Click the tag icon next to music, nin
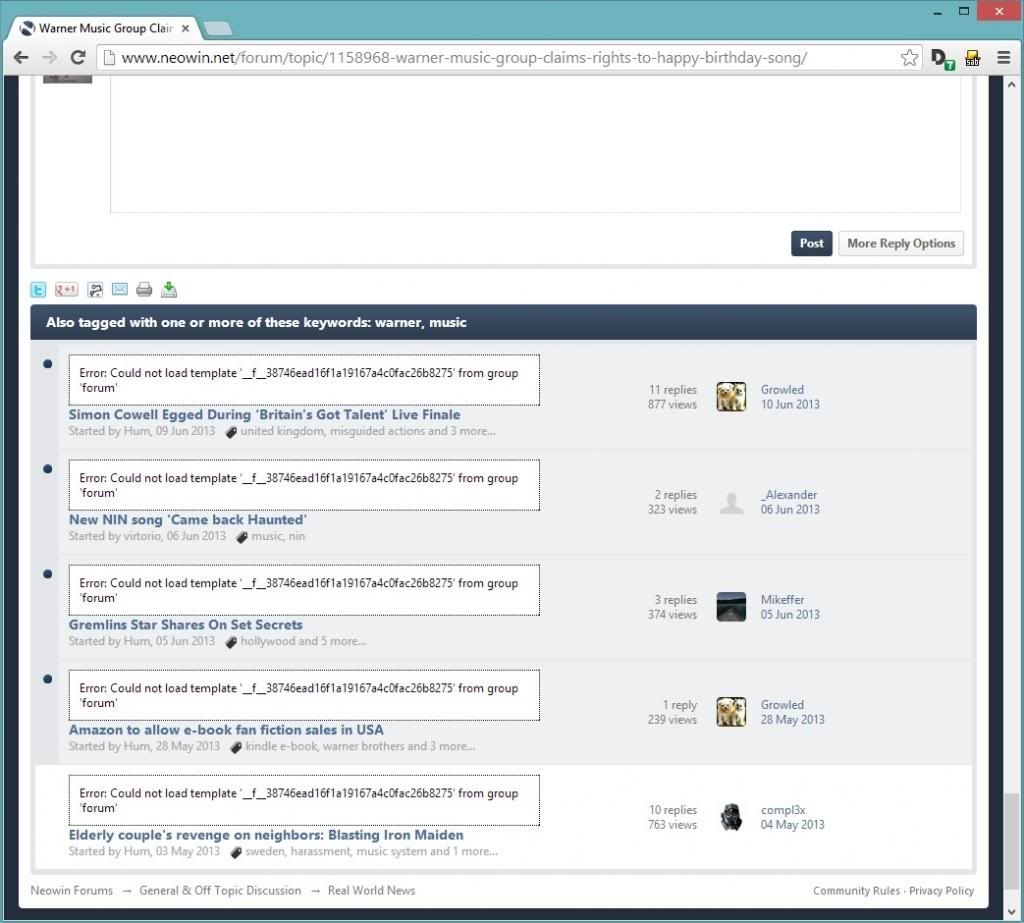The height and width of the screenshot is (923, 1024). (x=242, y=537)
